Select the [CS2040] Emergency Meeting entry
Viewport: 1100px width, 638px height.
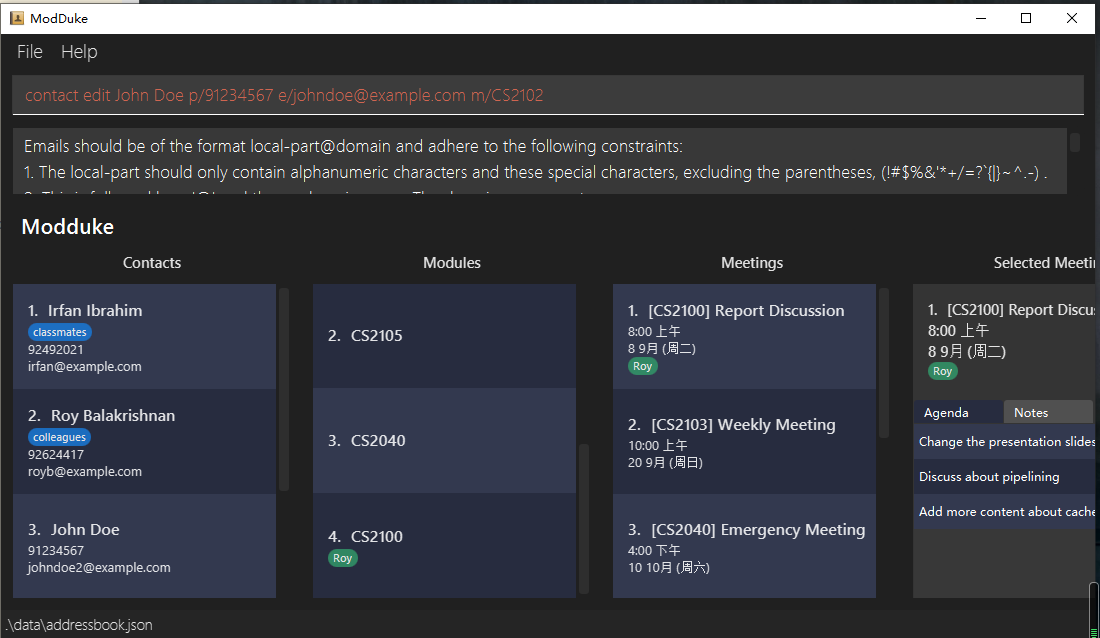[x=744, y=546]
